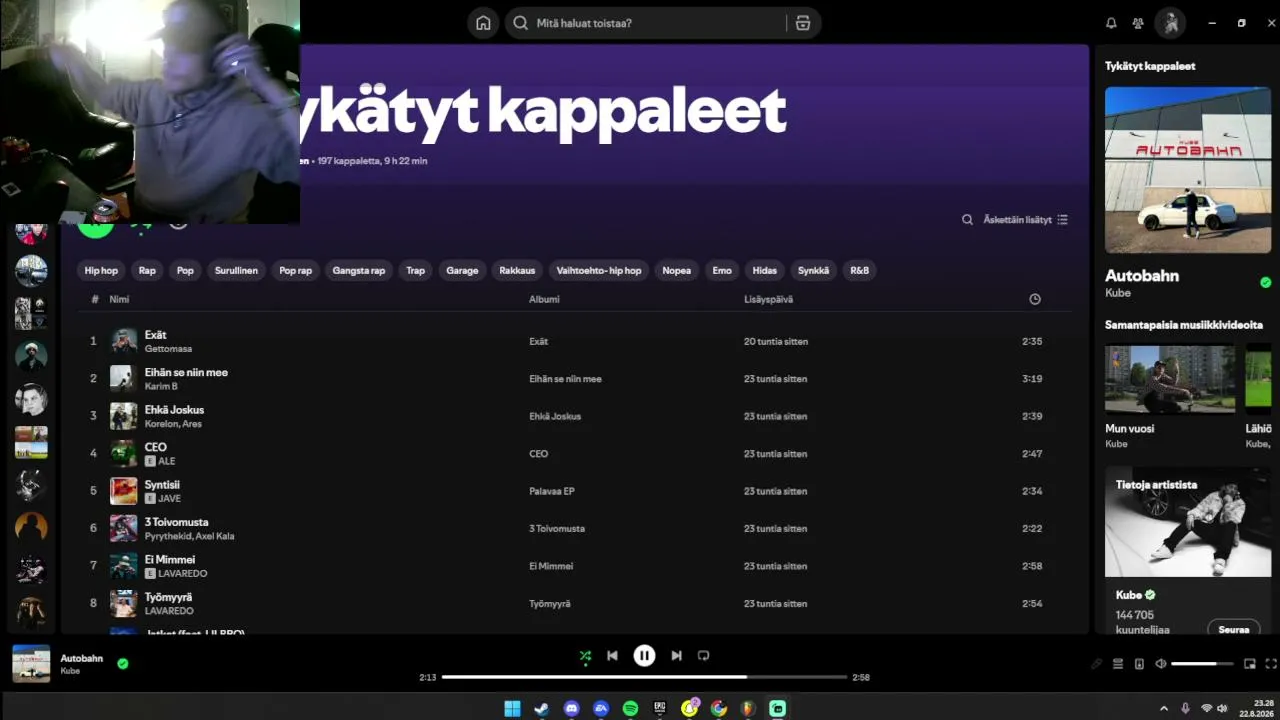The image size is (1280, 720).
Task: Select the Pop filter chip
Action: pos(185,270)
